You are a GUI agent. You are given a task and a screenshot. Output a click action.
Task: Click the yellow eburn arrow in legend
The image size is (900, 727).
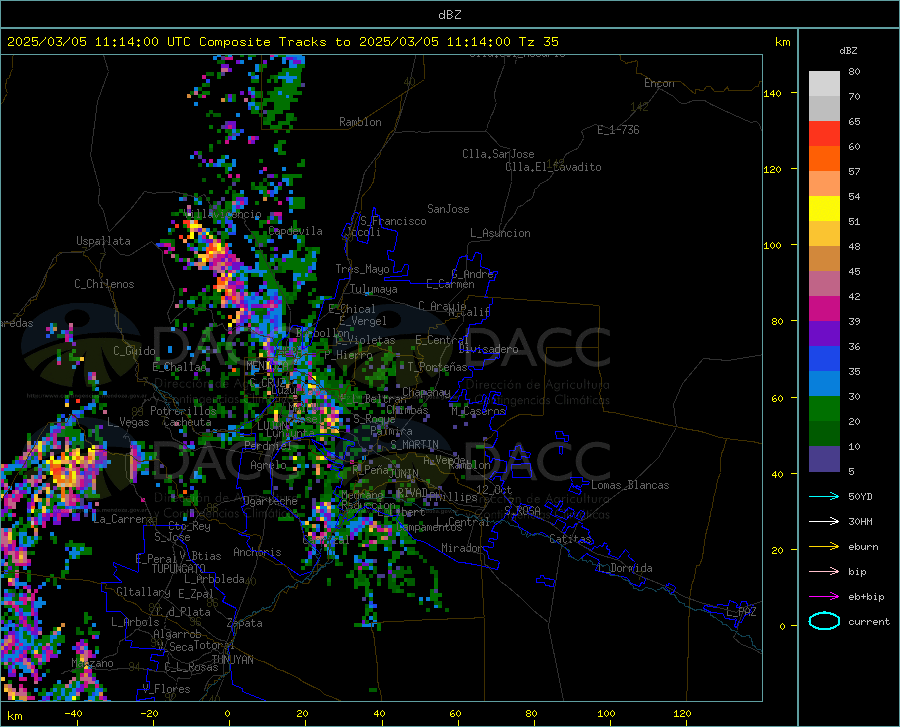(x=824, y=546)
